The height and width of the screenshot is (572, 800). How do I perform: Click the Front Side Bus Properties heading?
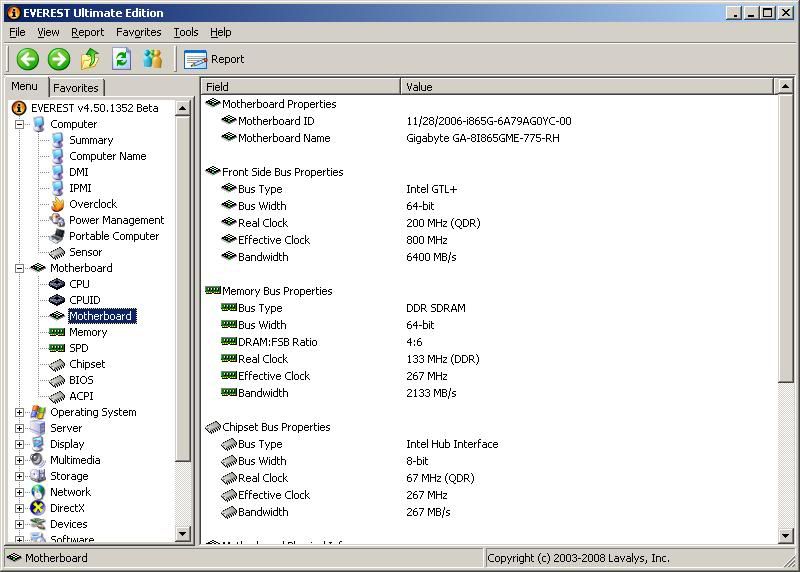[x=282, y=172]
